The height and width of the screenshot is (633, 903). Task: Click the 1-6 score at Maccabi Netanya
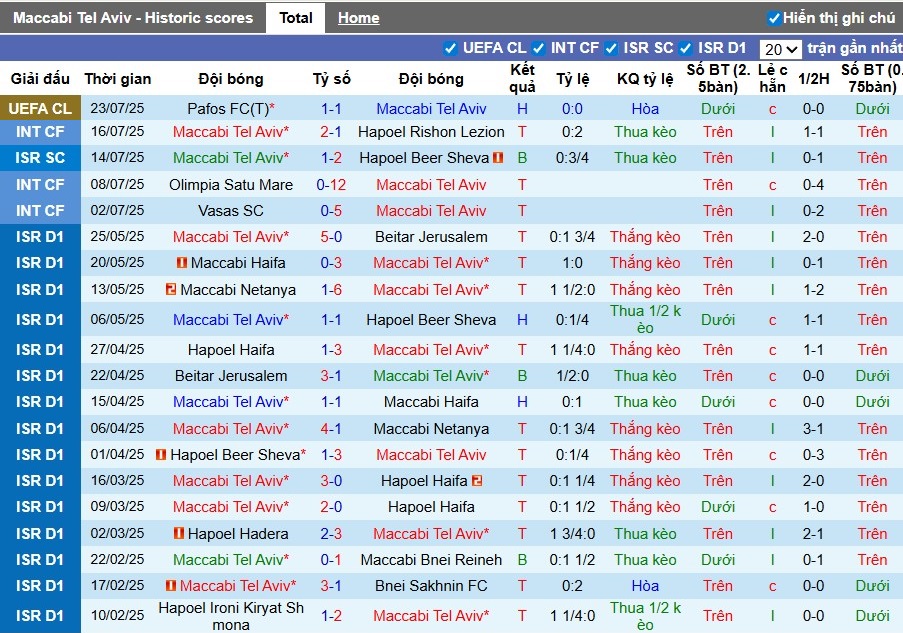[x=331, y=290]
